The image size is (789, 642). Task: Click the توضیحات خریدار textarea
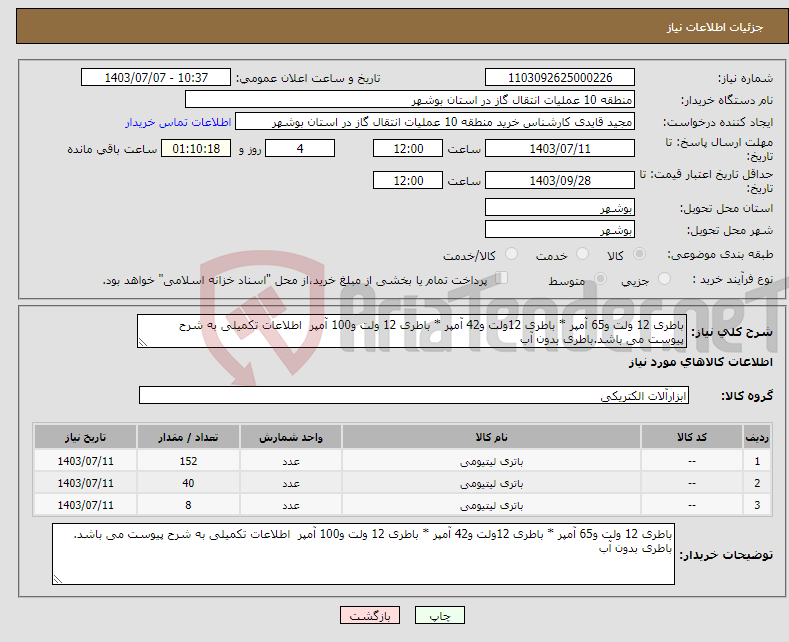[x=363, y=554]
